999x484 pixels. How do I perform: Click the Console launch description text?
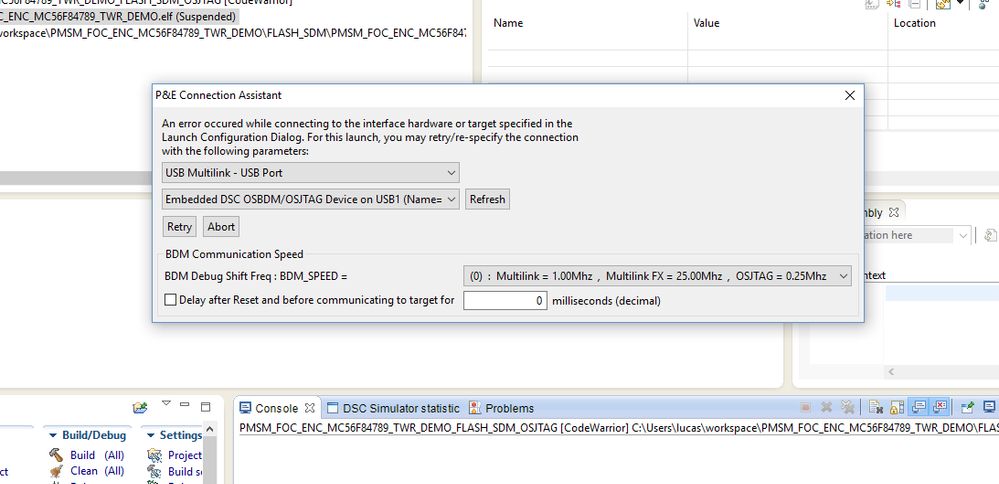pyautogui.click(x=619, y=428)
